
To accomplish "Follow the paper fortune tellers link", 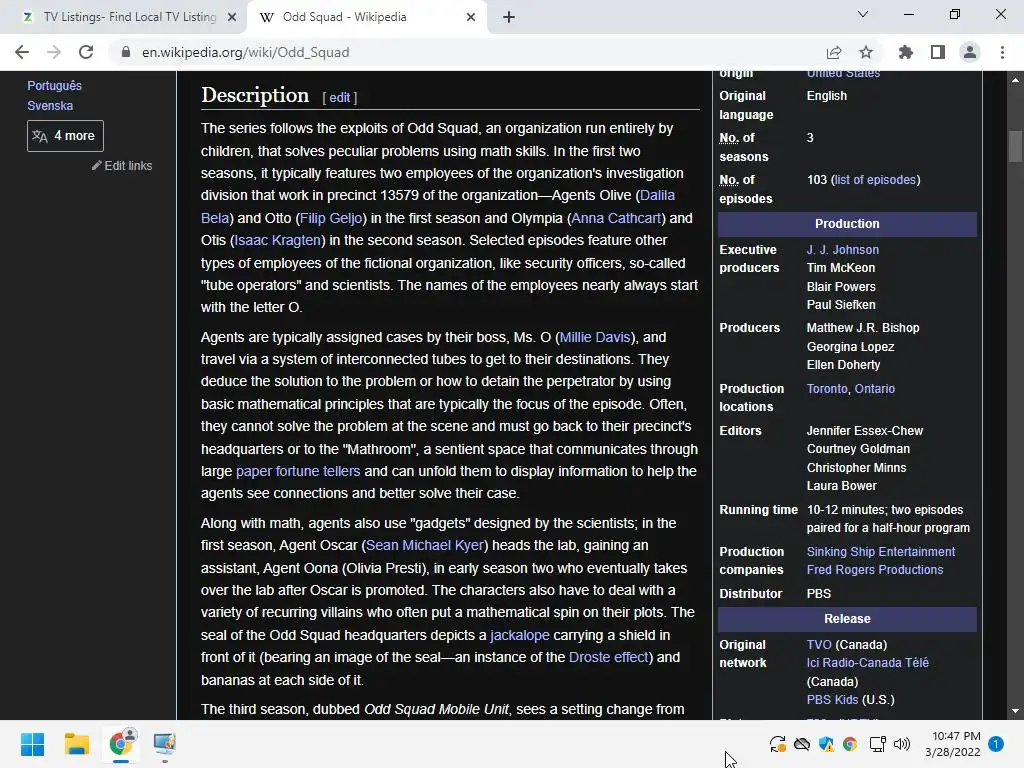I will click(298, 472).
